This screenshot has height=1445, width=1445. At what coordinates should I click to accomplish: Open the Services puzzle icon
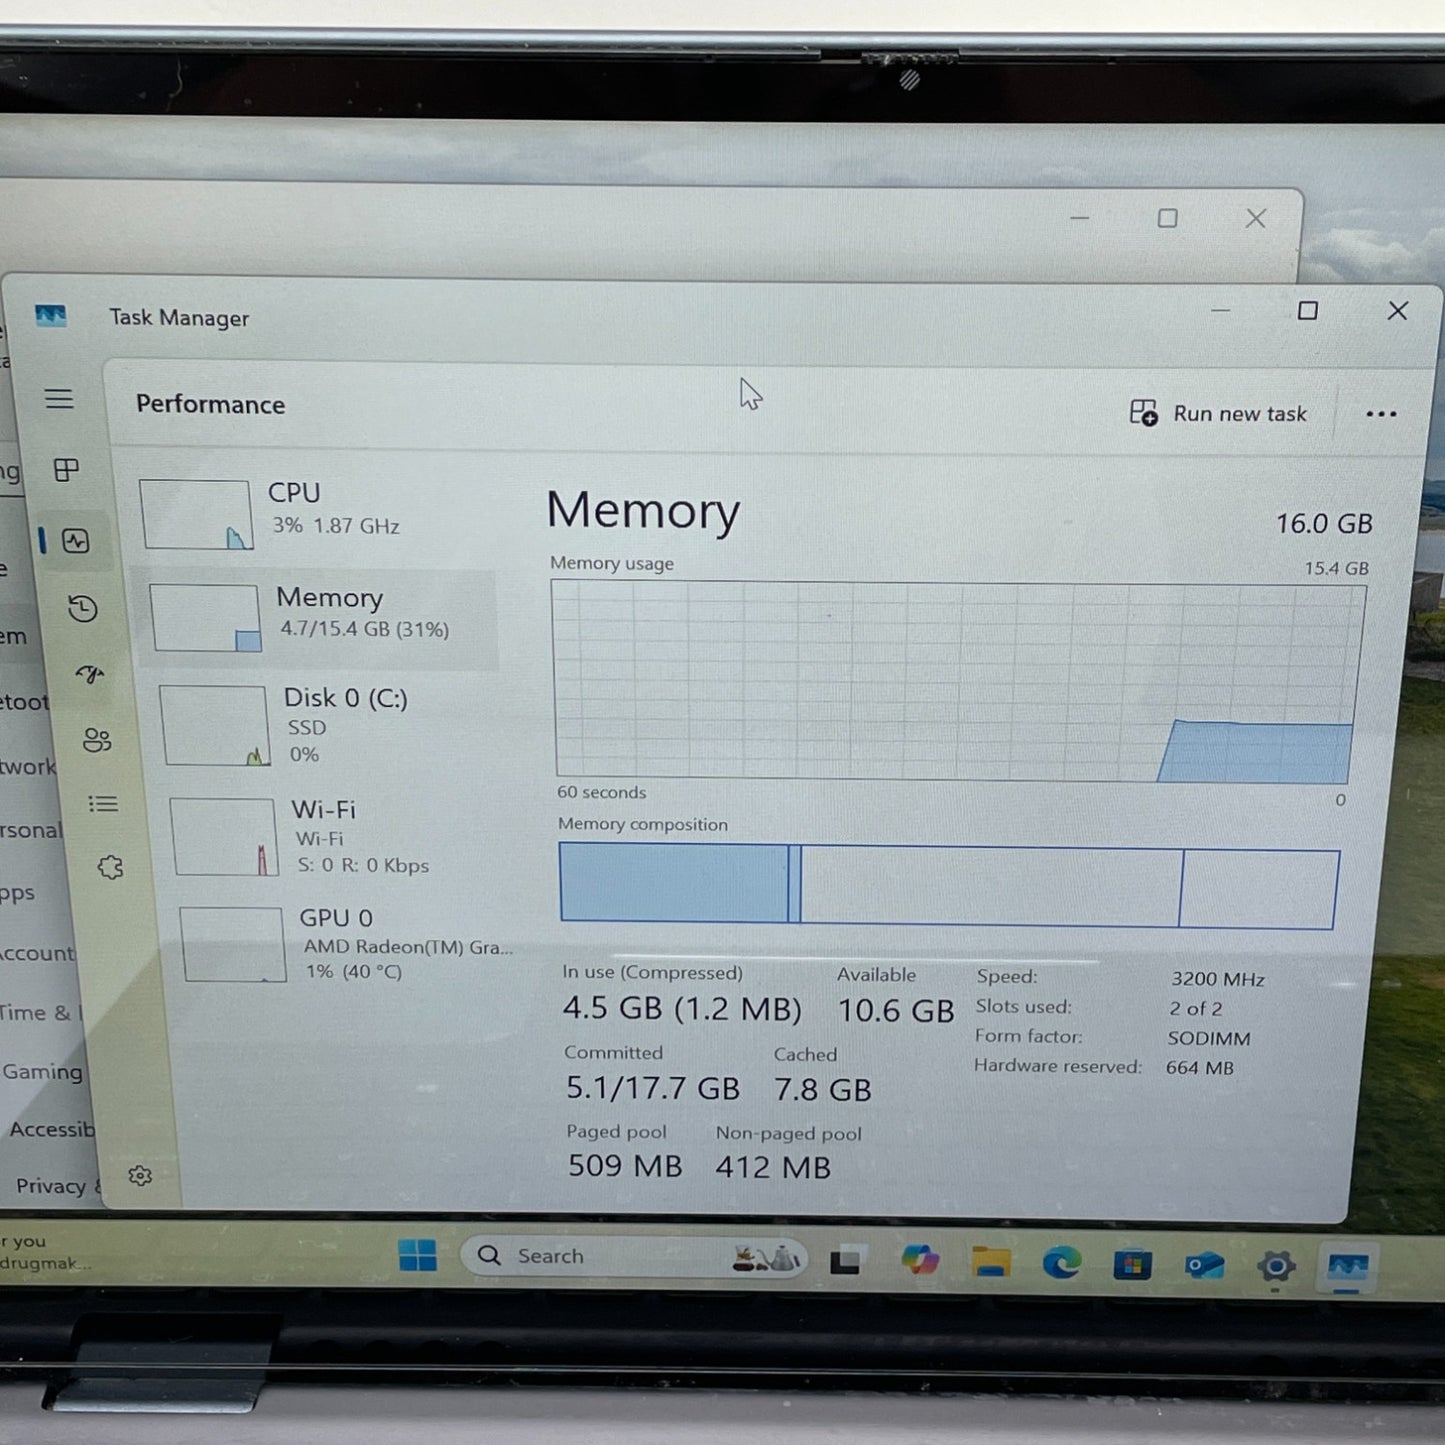[x=110, y=867]
